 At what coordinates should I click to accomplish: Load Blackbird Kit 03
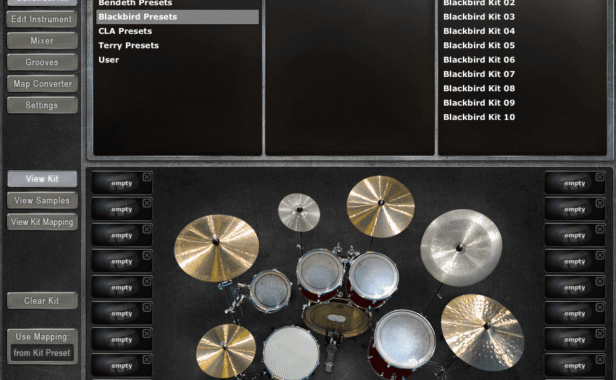(x=479, y=17)
